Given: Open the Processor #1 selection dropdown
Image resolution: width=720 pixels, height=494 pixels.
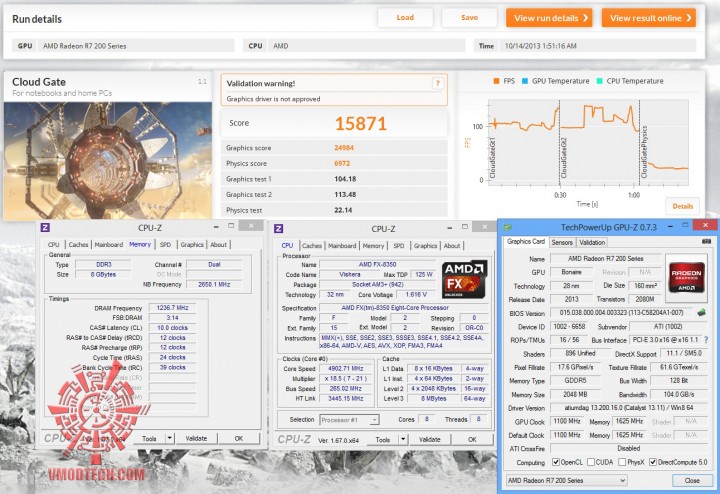Looking at the screenshot, I should point(349,420).
